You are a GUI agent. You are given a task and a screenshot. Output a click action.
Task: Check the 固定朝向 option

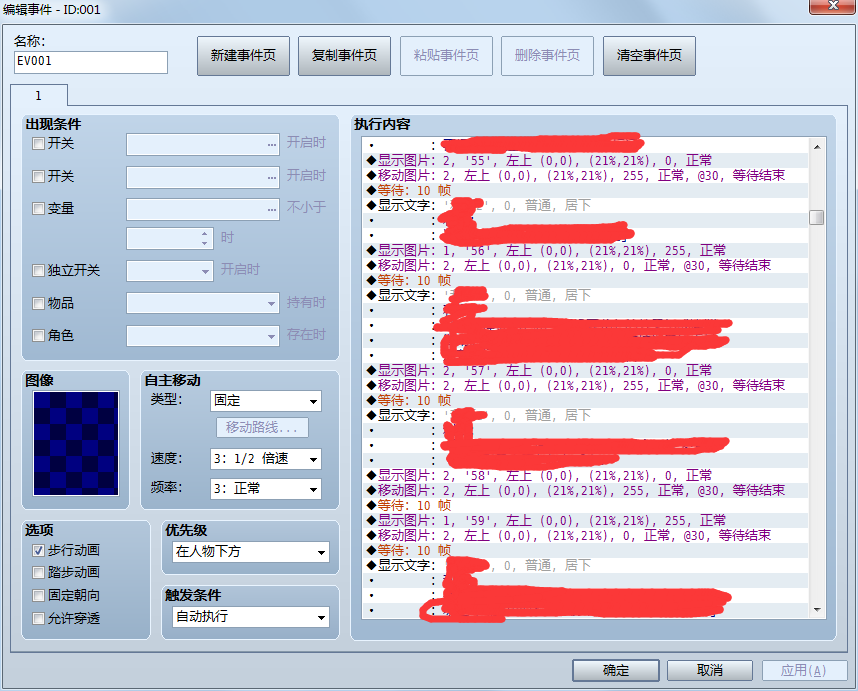tap(38, 595)
